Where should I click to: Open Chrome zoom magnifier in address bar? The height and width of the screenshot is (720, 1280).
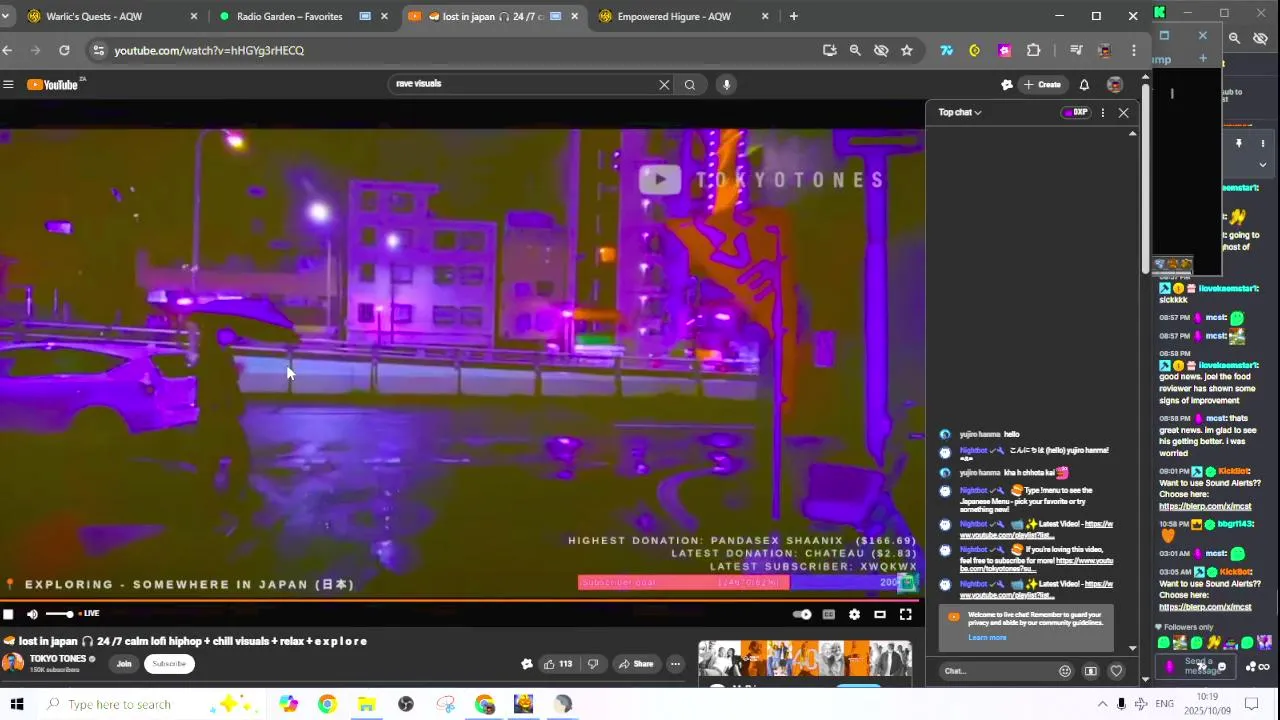coord(855,50)
